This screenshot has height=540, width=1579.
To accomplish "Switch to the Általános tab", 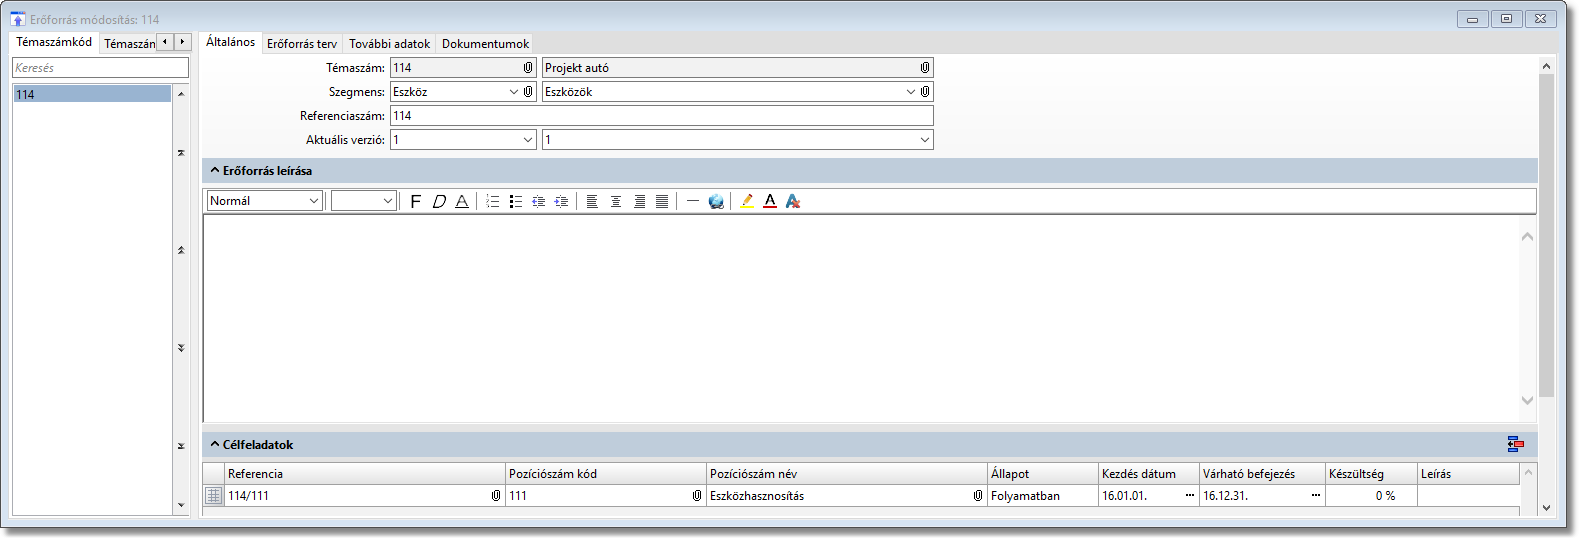I will point(231,42).
